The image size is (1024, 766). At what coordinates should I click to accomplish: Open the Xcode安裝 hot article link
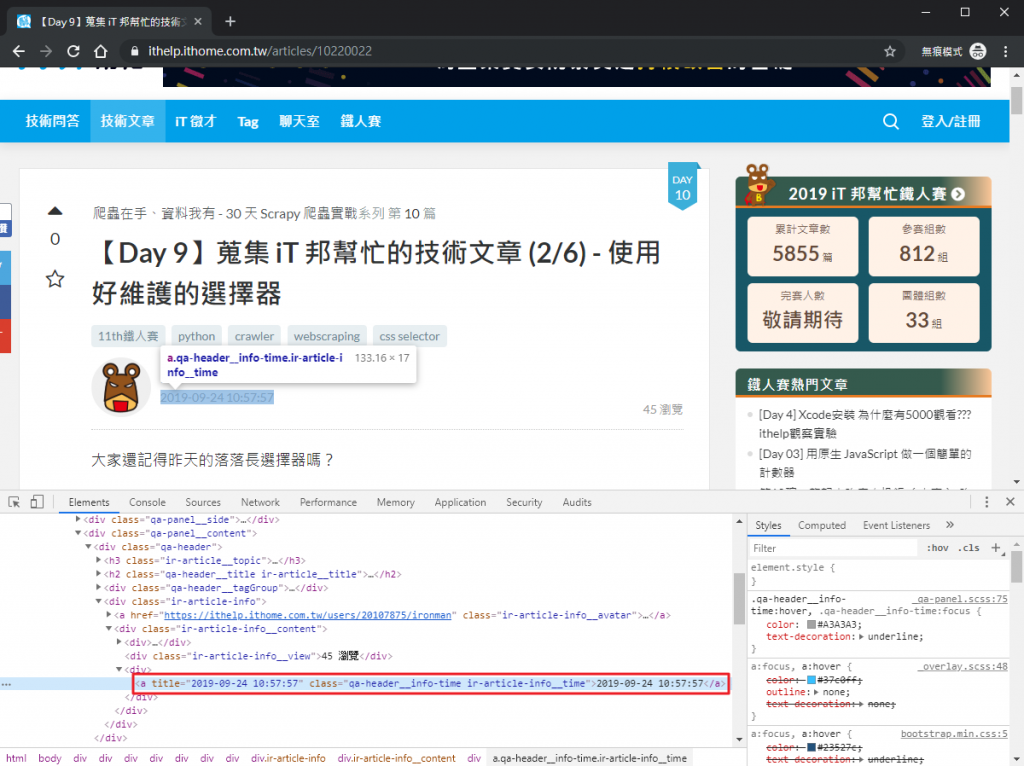(865, 424)
